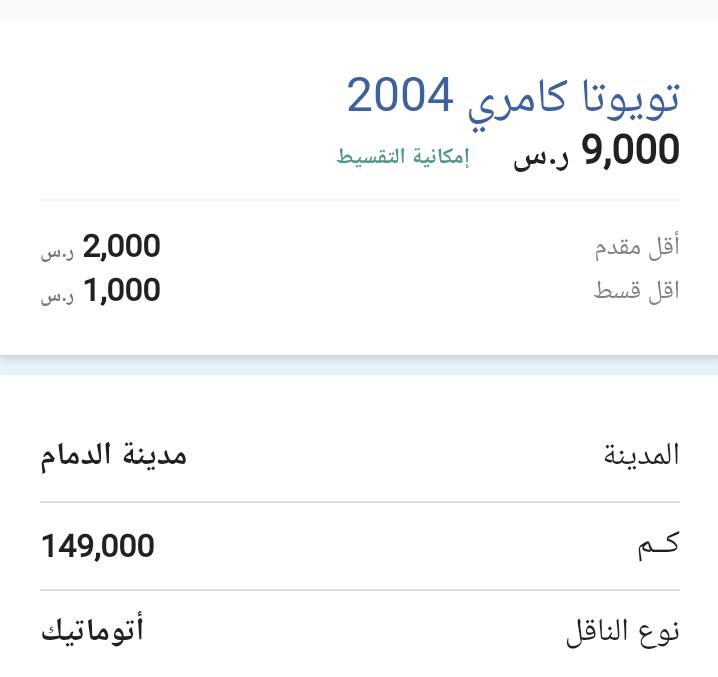Click the ر.س currency beside 2,000
The width and height of the screenshot is (718, 677).
coord(57,252)
